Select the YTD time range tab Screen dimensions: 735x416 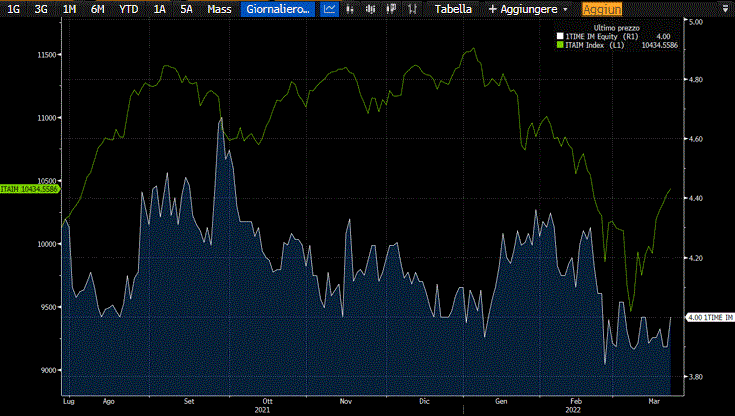point(129,9)
